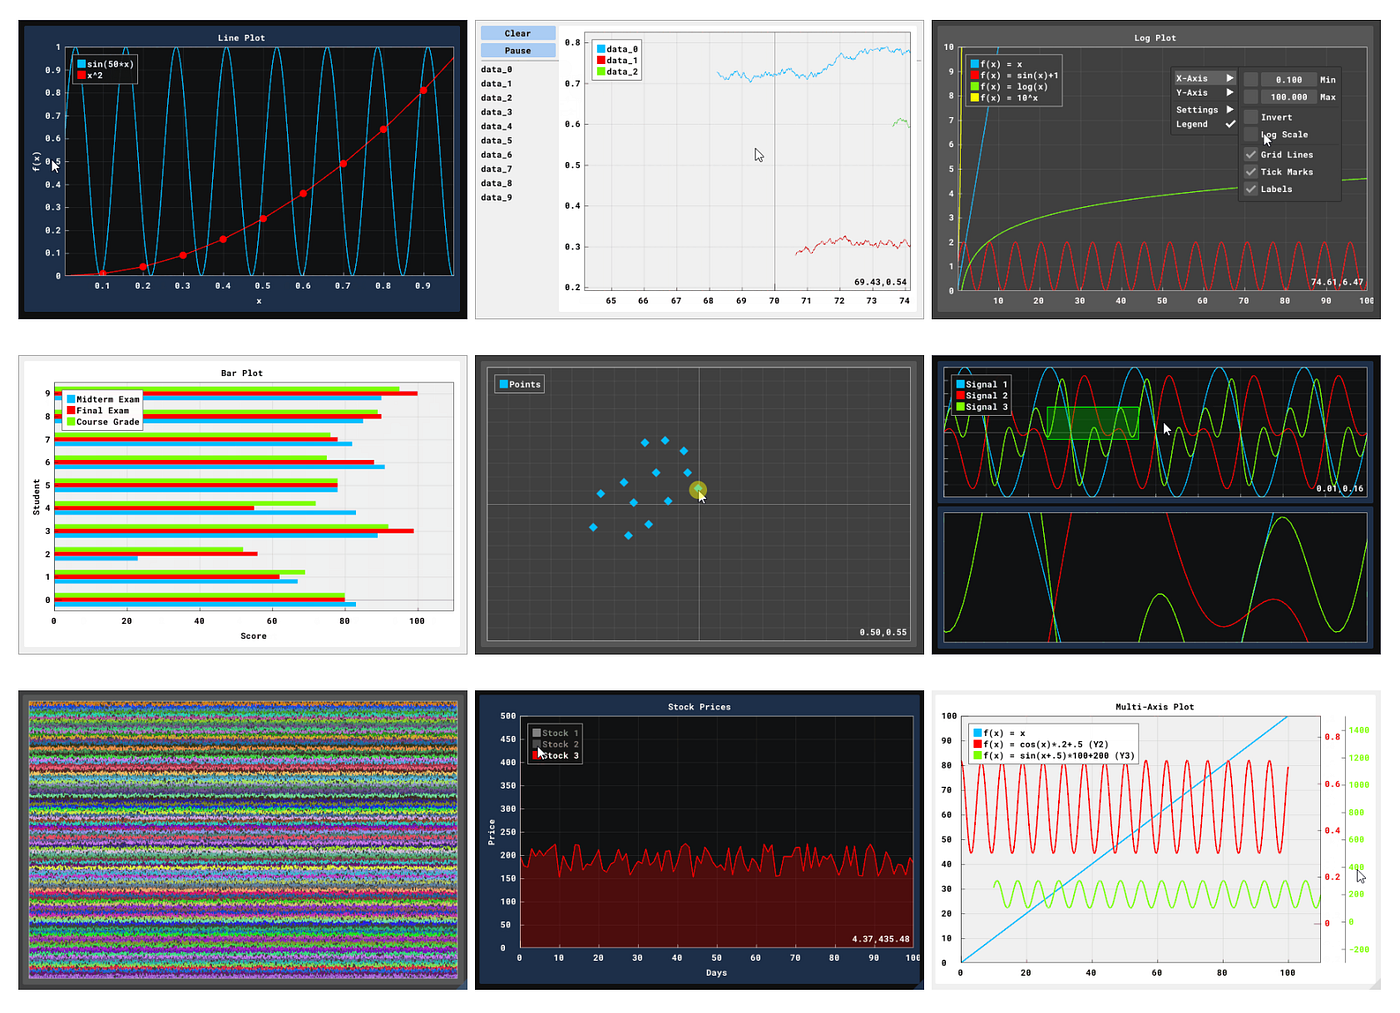Expand the X-Axis submenu arrow

(1230, 78)
